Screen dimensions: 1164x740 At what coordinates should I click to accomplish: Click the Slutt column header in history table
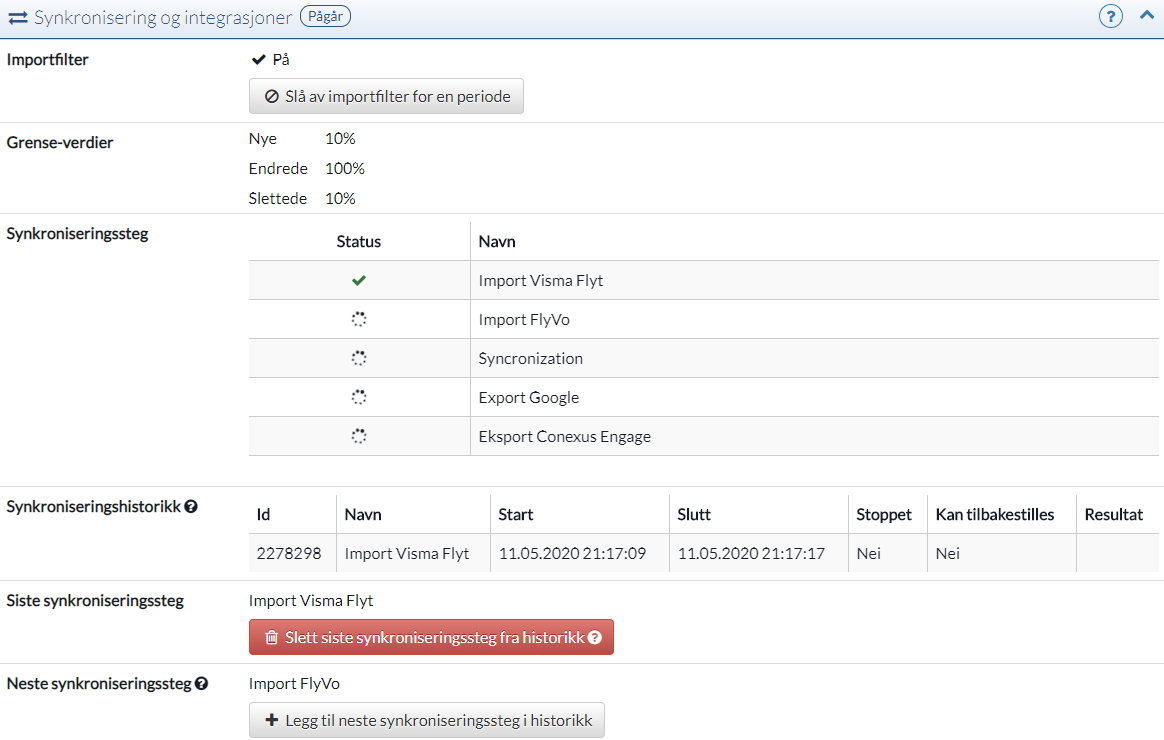point(694,515)
